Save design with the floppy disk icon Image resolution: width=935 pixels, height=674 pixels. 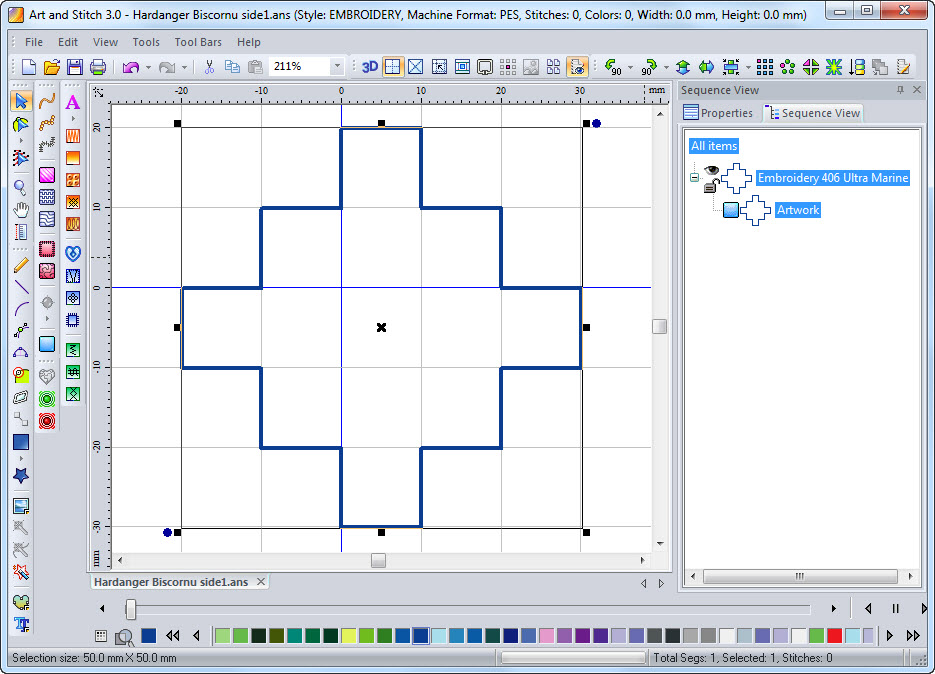click(75, 67)
